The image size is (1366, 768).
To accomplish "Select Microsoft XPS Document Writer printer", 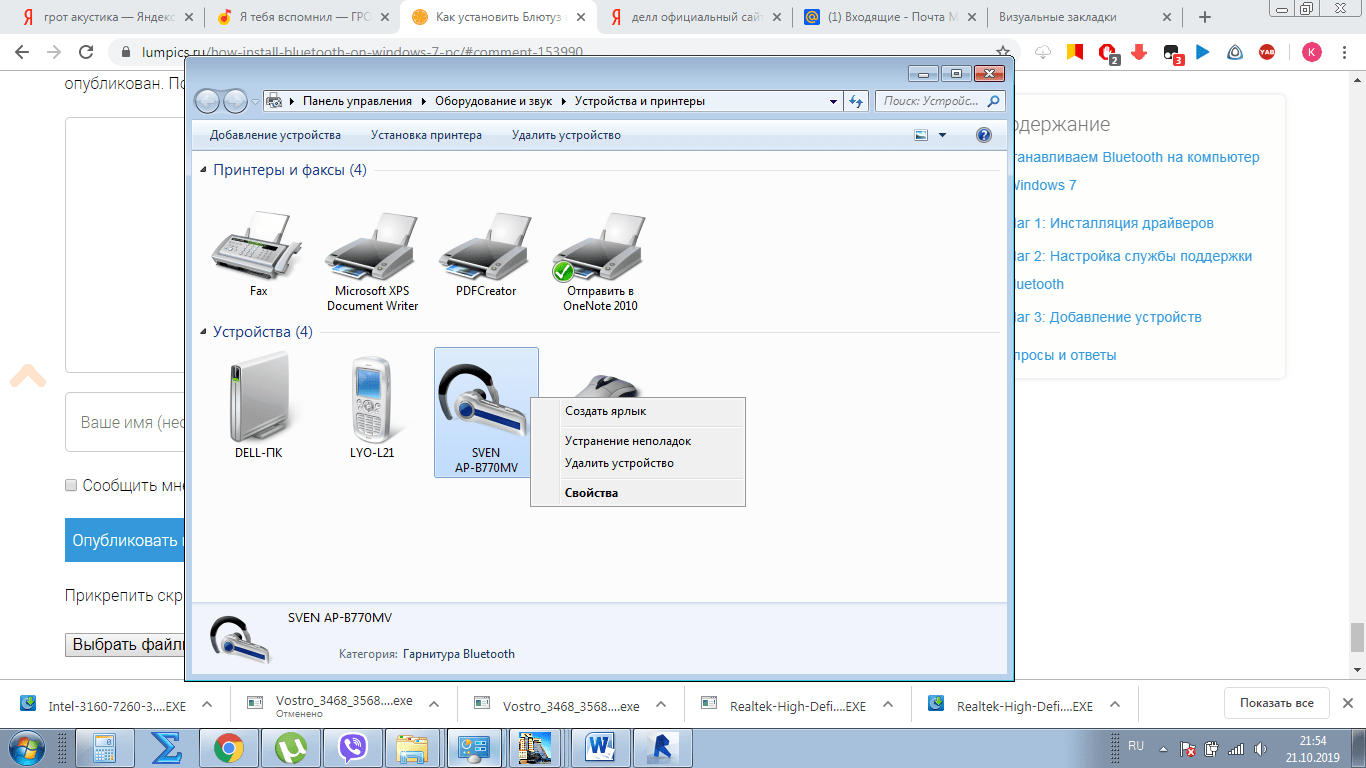I will tap(372, 262).
